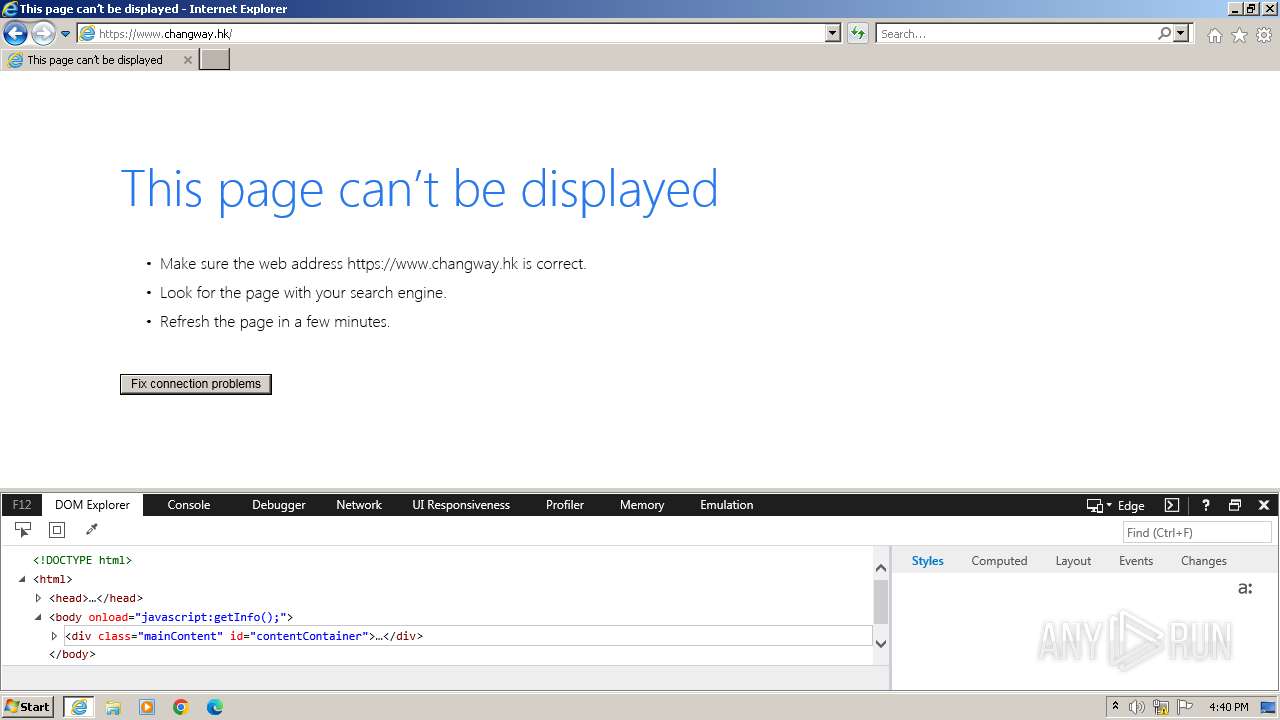Close the 'This page can't be displayed' tab
Image resolution: width=1280 pixels, height=720 pixels.
pos(187,60)
